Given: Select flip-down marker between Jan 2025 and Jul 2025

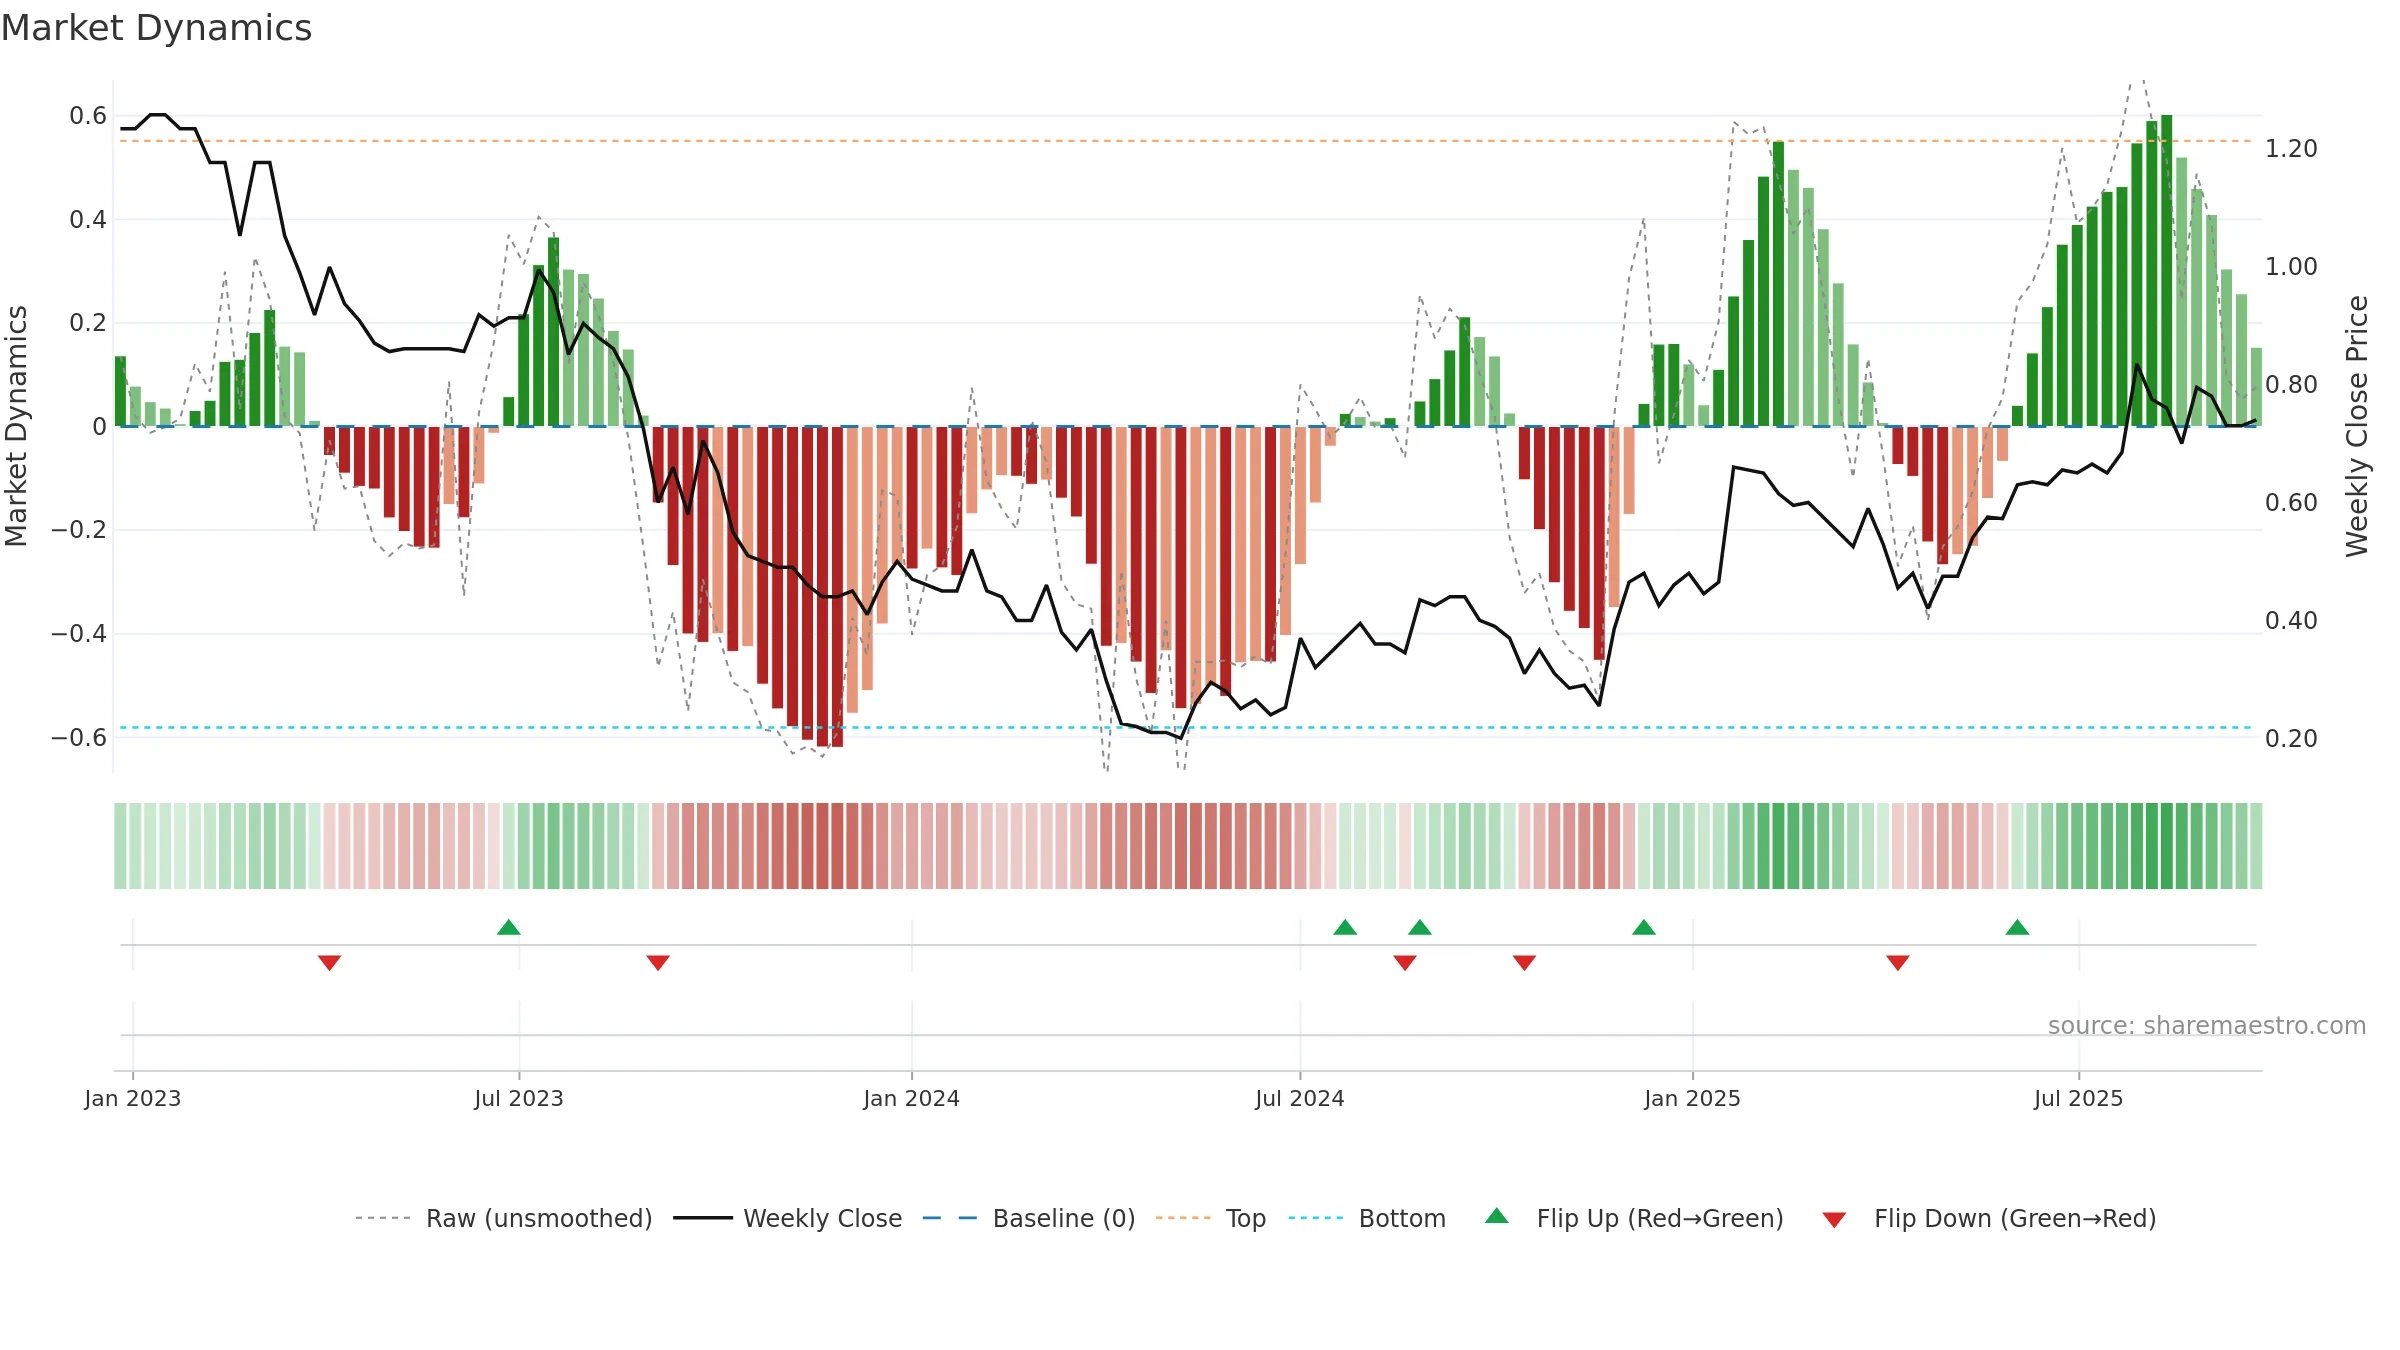Looking at the screenshot, I should click(1898, 963).
